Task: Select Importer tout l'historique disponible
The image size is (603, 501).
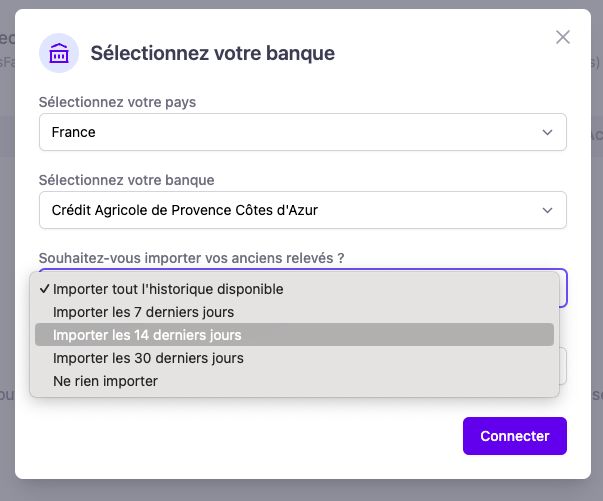Action: pos(168,289)
